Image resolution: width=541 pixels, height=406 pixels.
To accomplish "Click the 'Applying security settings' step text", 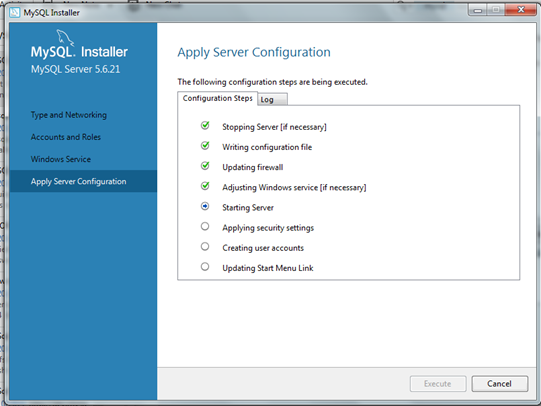I will (268, 228).
